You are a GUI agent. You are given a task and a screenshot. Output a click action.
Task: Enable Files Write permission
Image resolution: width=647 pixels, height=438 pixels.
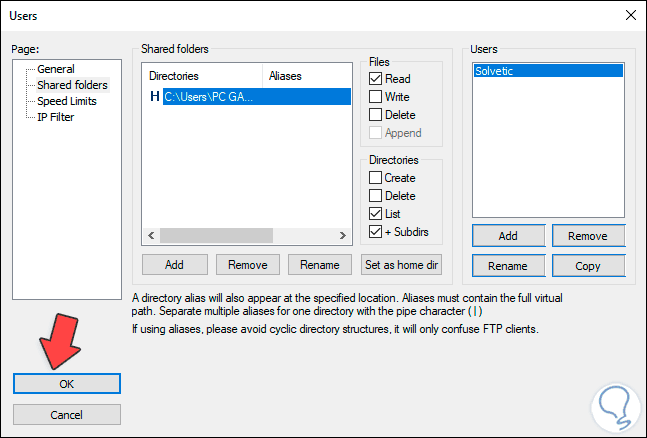[x=375, y=97]
